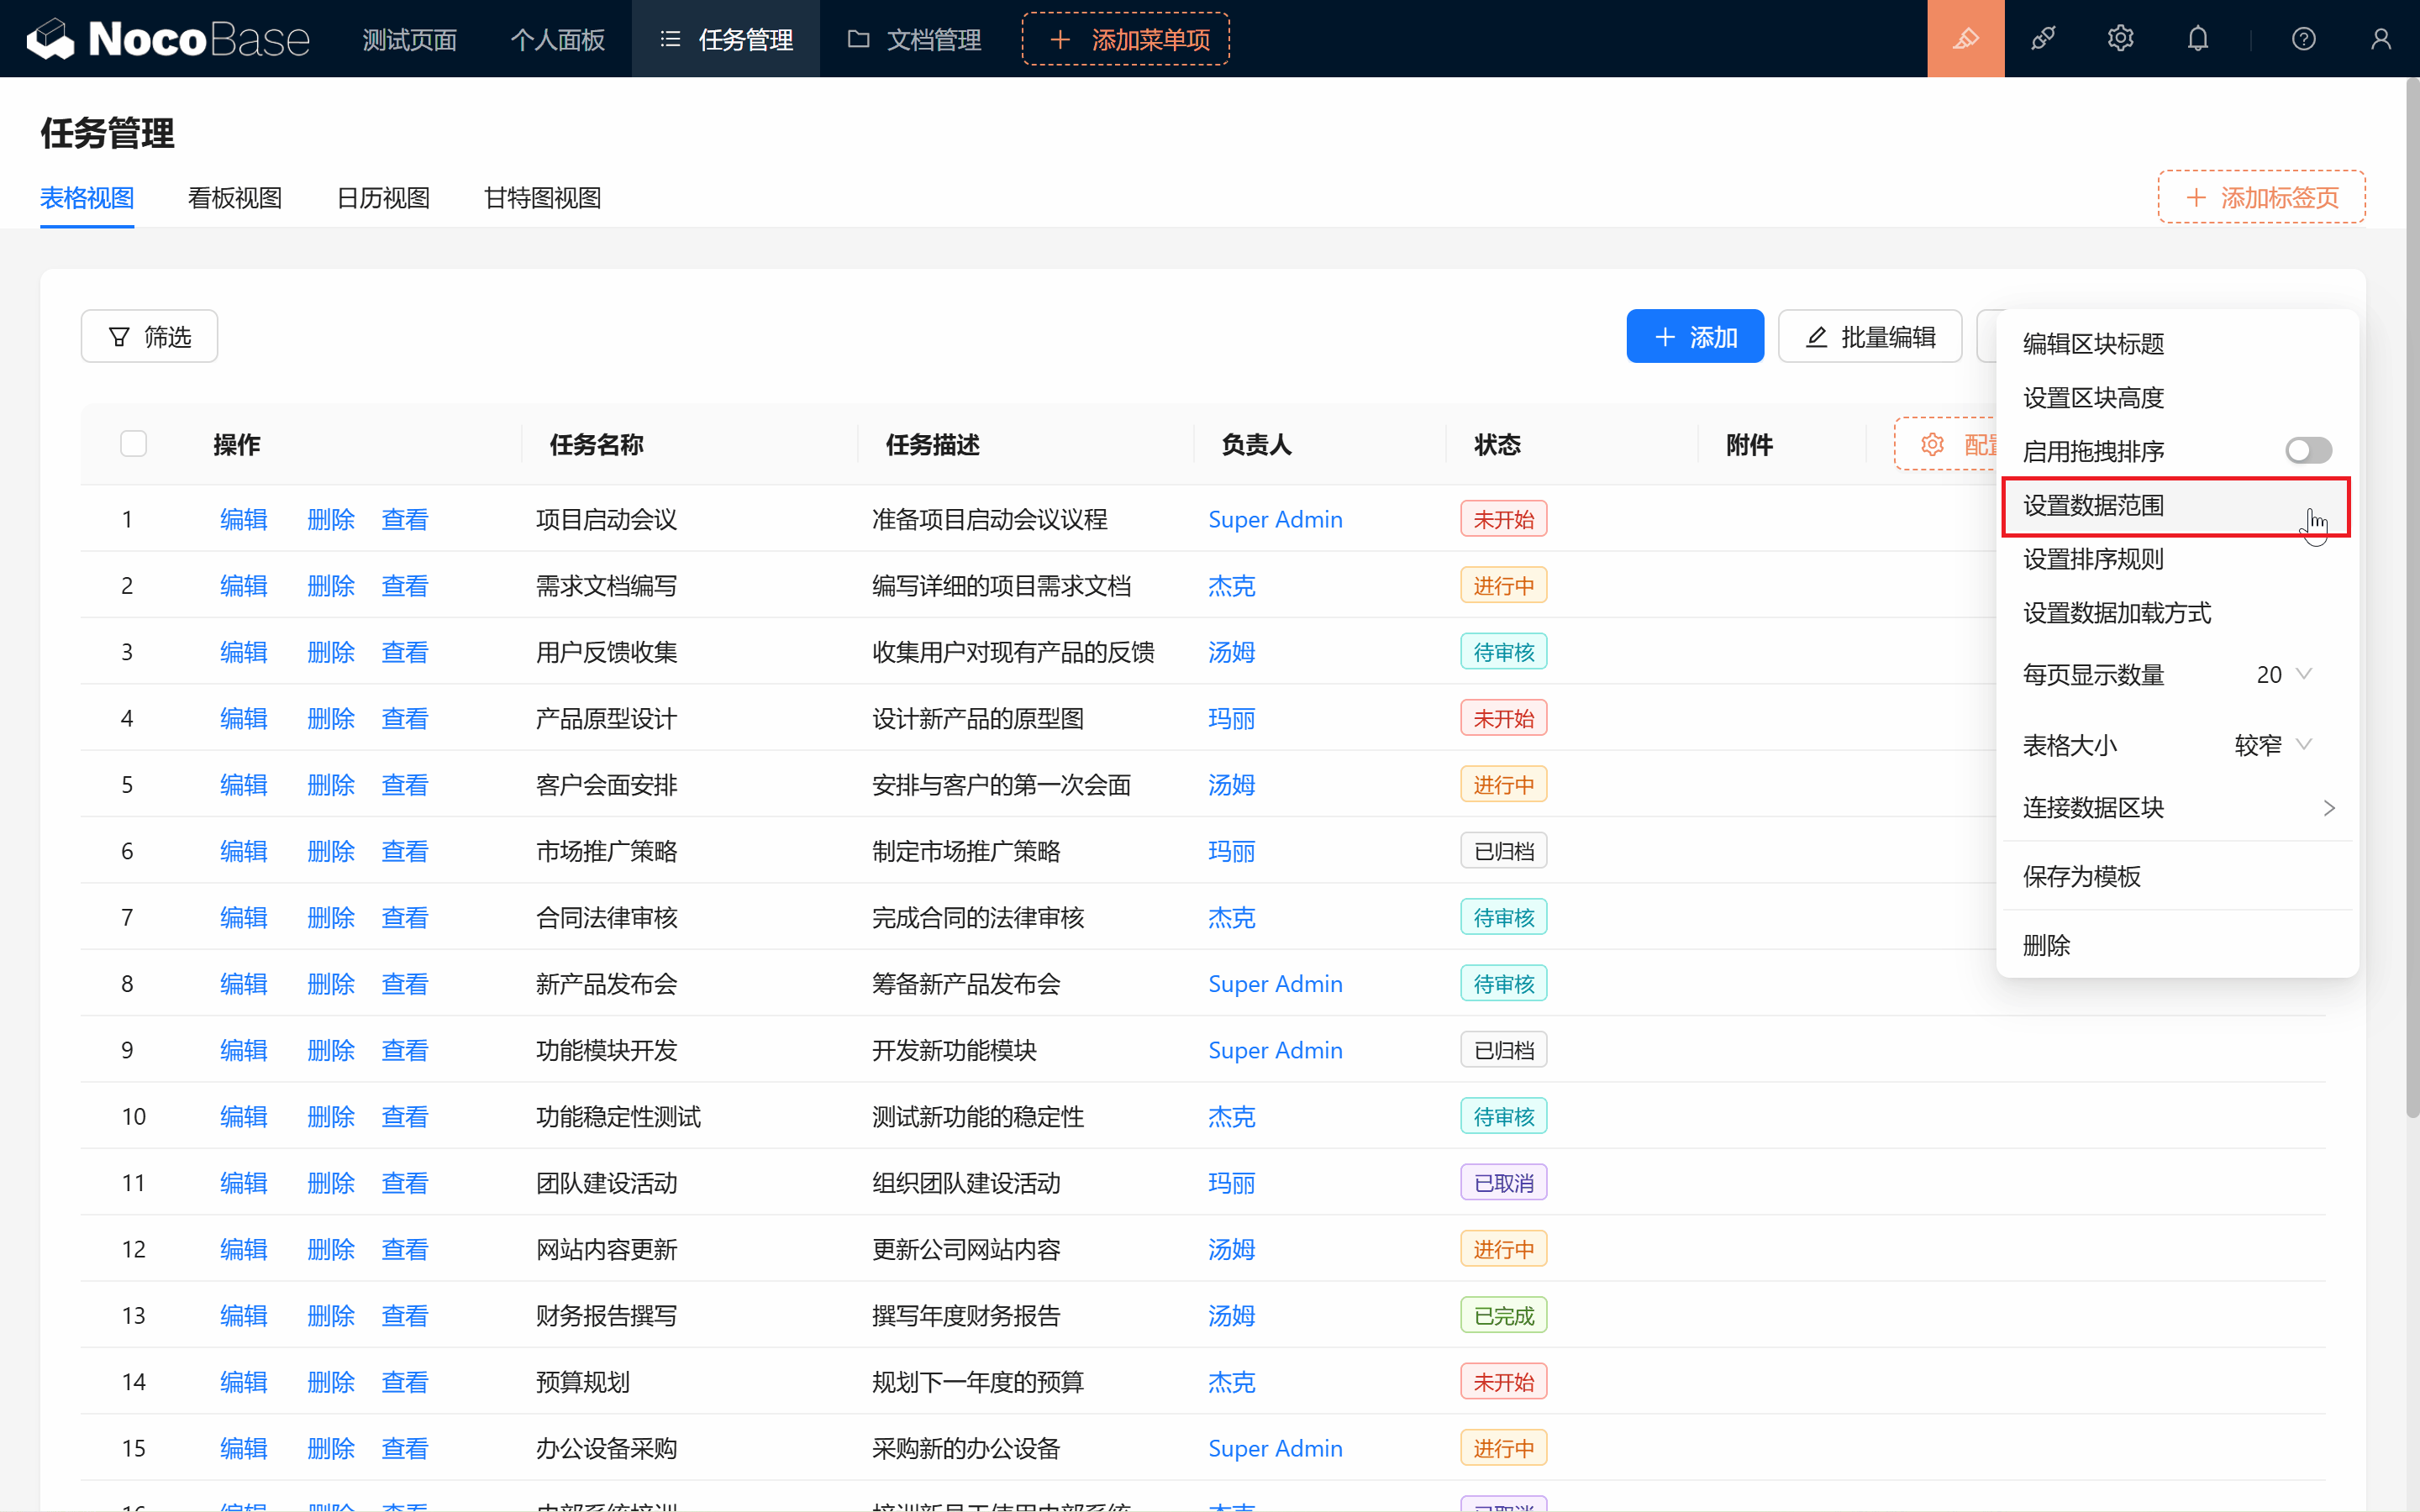Click the list icon beside 任务管理 menu
2420x1512 pixels.
tap(670, 39)
